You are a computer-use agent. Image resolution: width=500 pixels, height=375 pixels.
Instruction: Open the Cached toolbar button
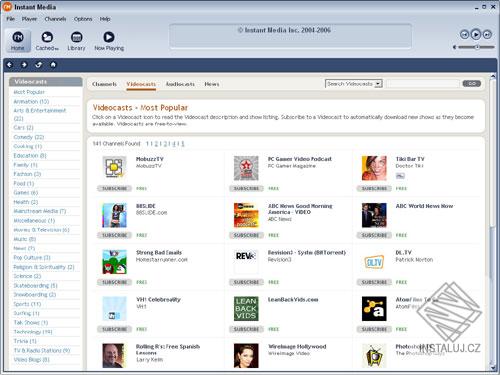pos(47,41)
